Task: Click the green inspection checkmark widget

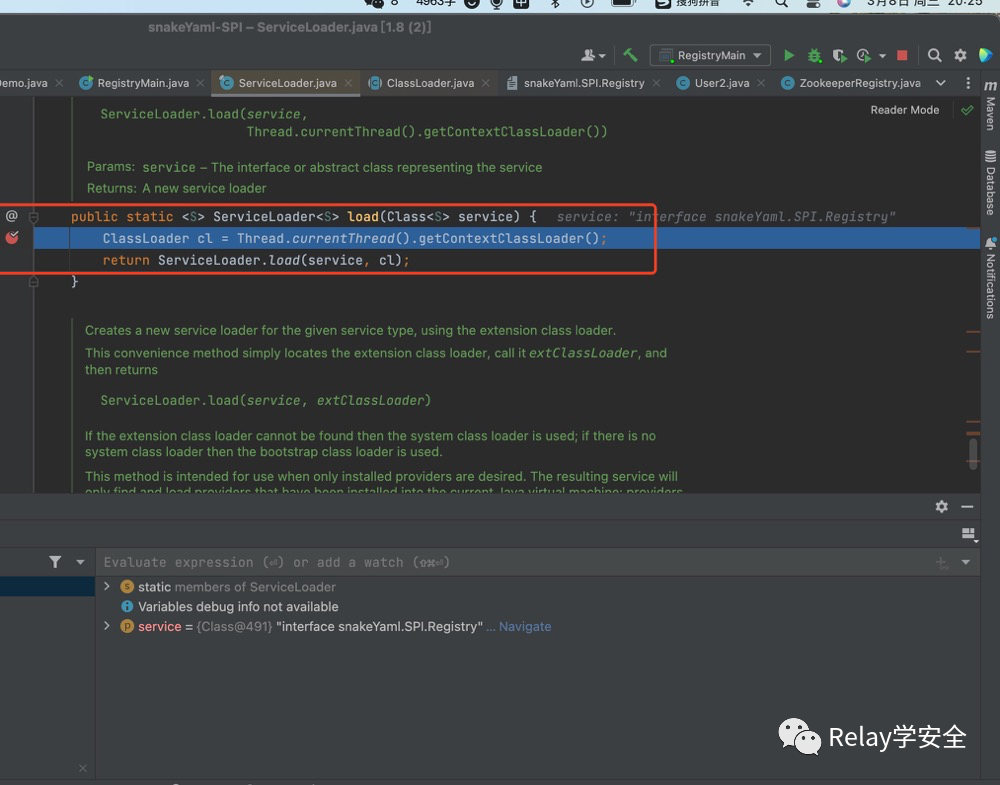Action: [967, 110]
